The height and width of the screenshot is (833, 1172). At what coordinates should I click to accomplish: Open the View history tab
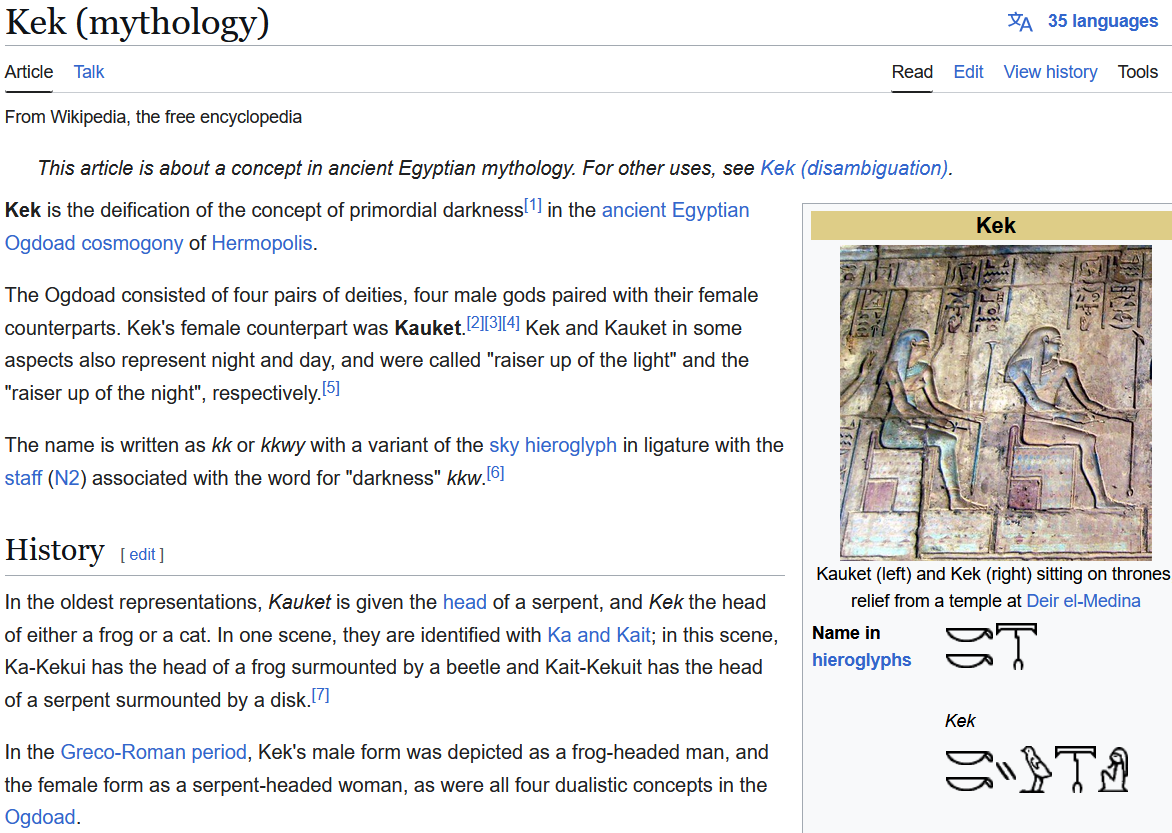tap(1050, 72)
